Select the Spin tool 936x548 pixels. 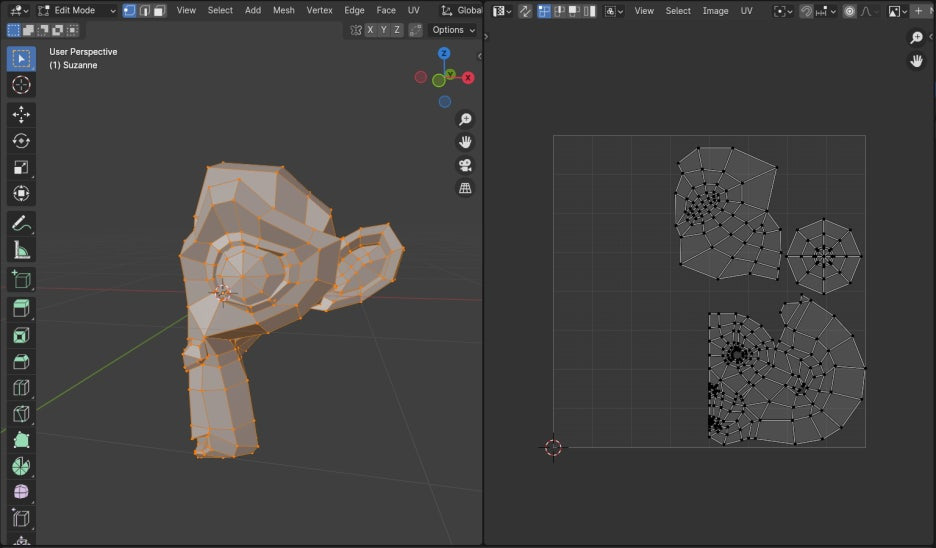(21, 466)
